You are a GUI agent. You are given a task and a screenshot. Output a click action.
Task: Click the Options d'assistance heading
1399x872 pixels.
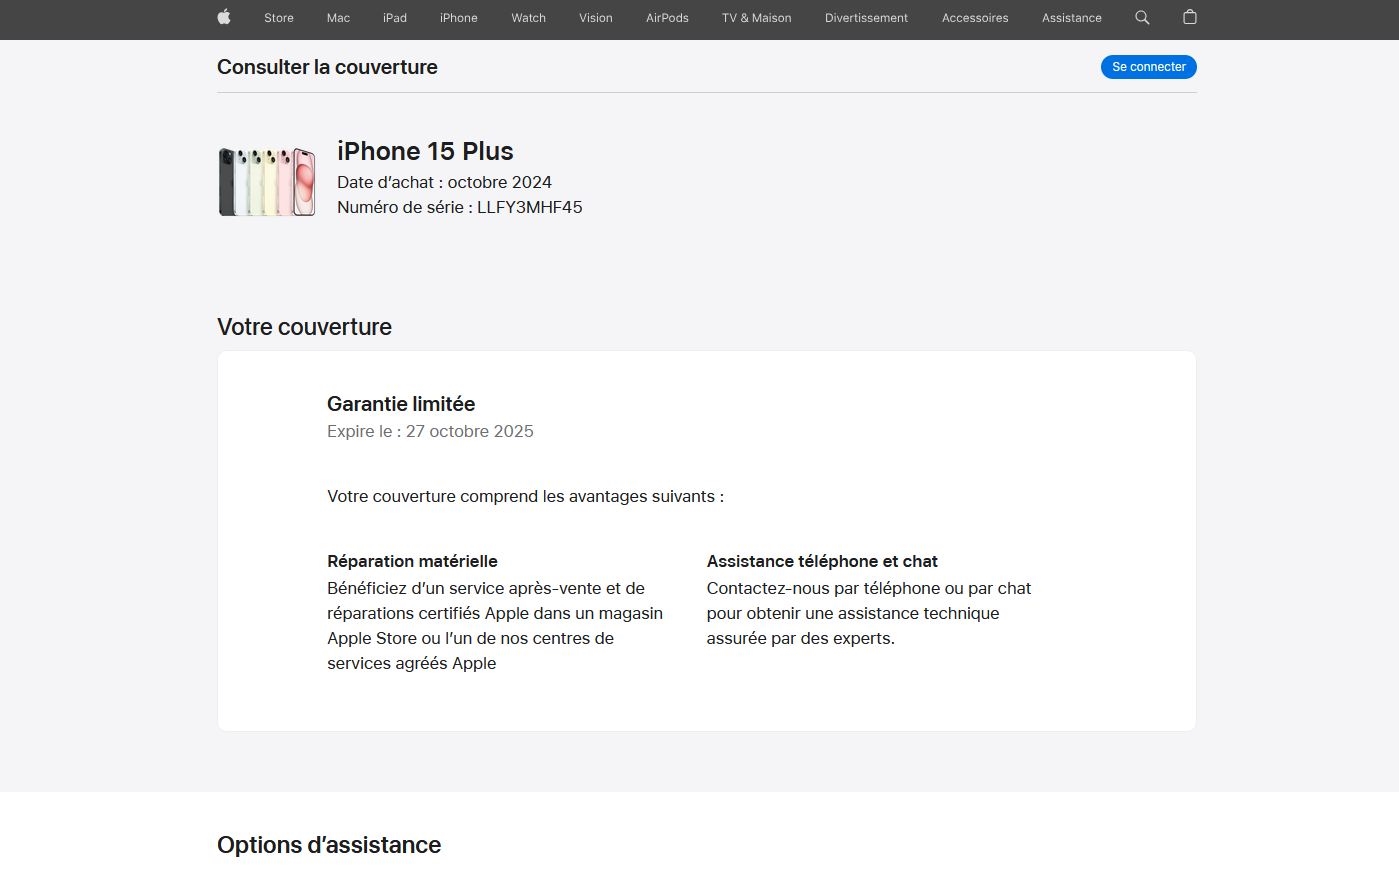pyautogui.click(x=329, y=845)
